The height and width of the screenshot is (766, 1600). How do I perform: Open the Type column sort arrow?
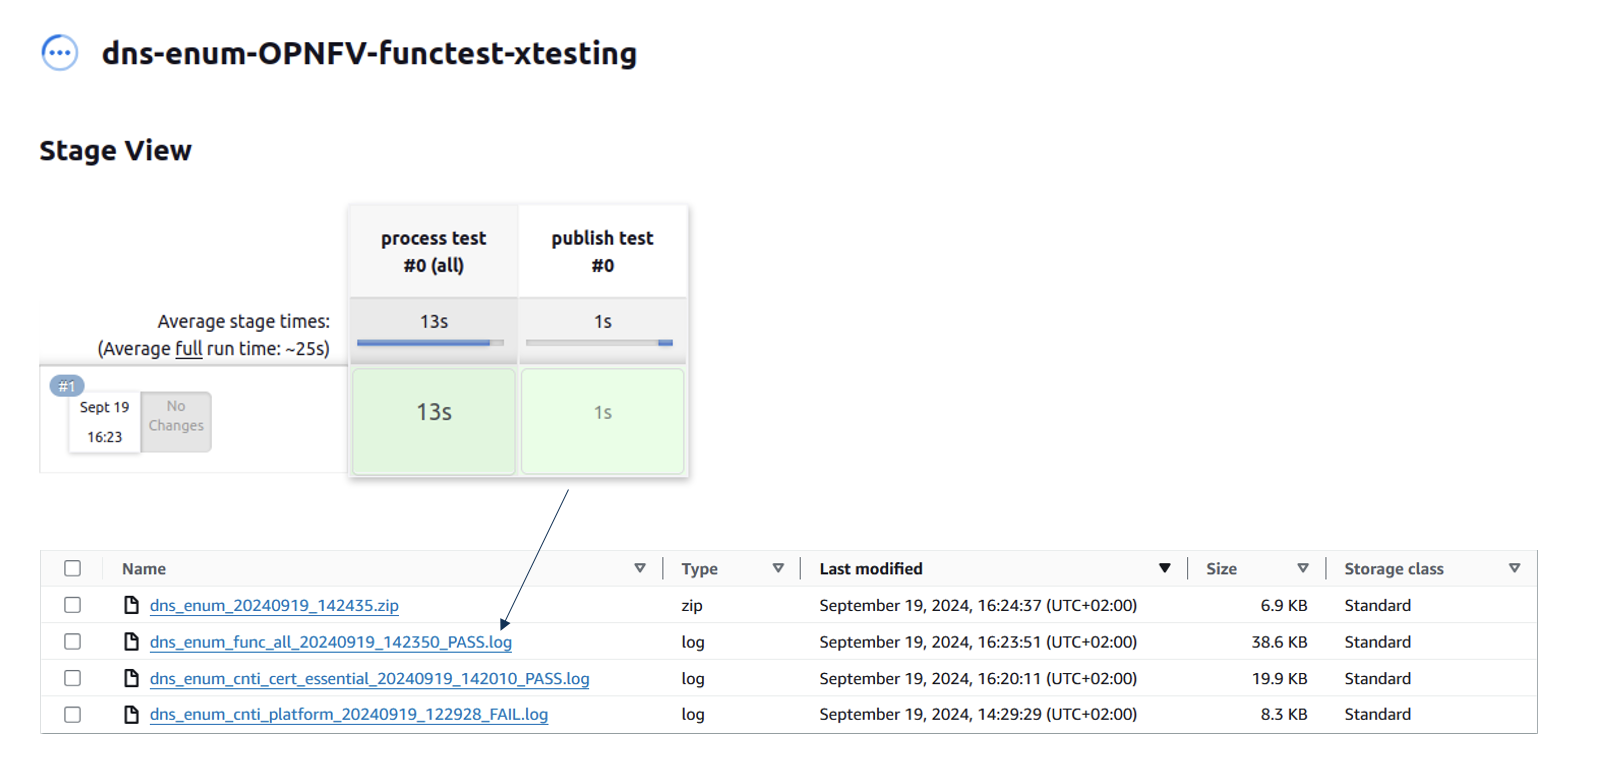[x=778, y=568]
